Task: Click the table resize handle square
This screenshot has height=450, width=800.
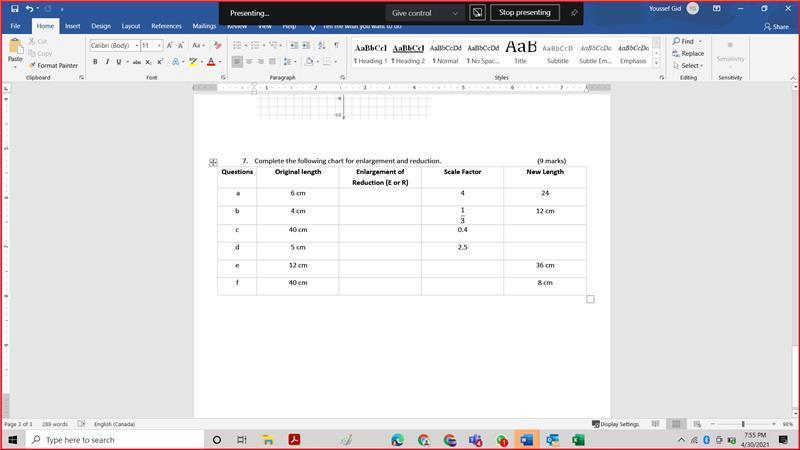Action: [x=590, y=299]
